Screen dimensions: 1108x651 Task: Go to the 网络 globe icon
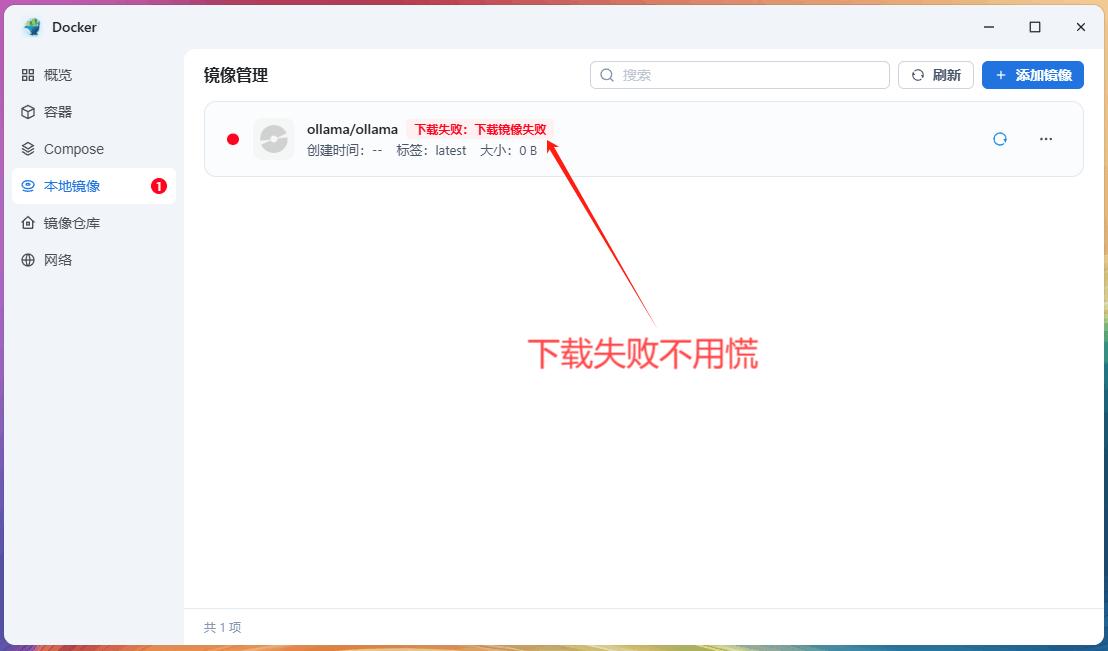pyautogui.click(x=28, y=260)
